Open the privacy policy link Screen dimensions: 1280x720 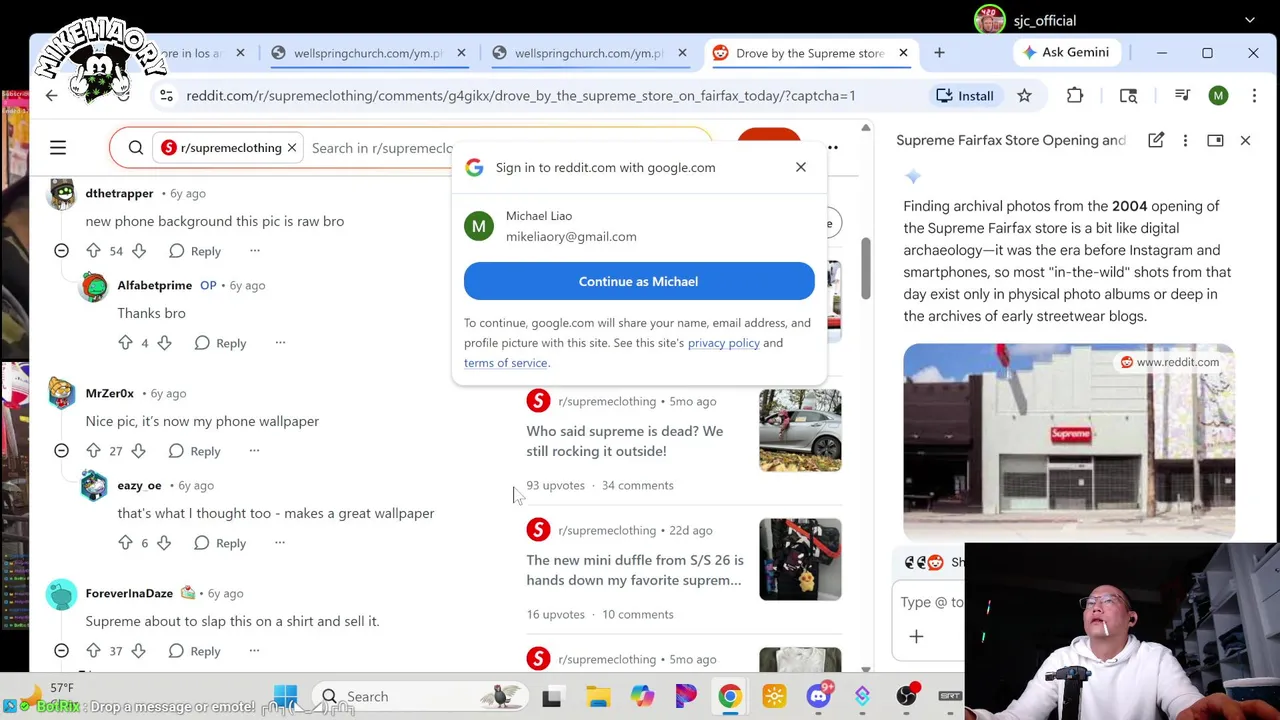pyautogui.click(x=723, y=343)
